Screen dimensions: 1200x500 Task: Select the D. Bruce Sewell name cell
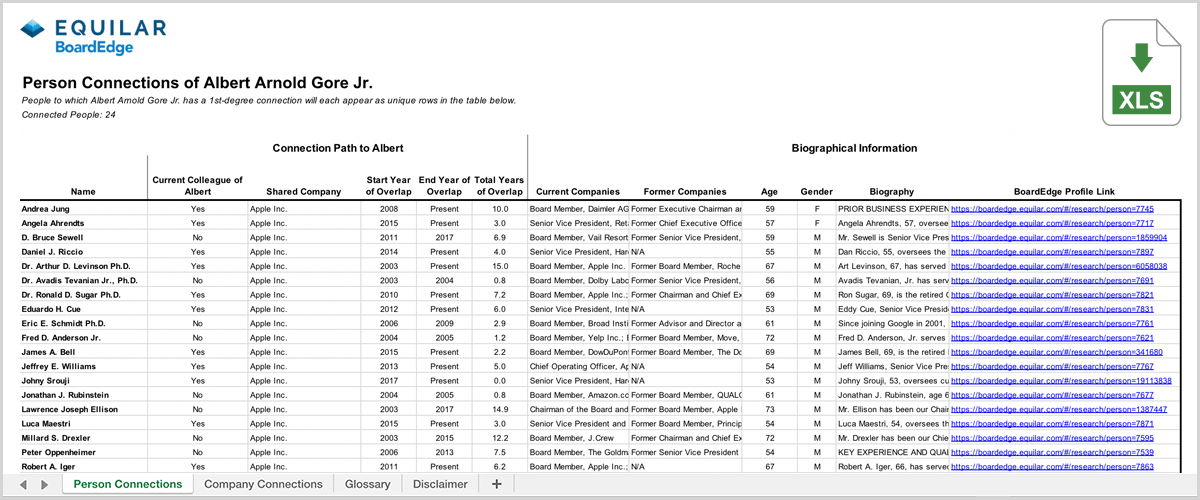84,238
